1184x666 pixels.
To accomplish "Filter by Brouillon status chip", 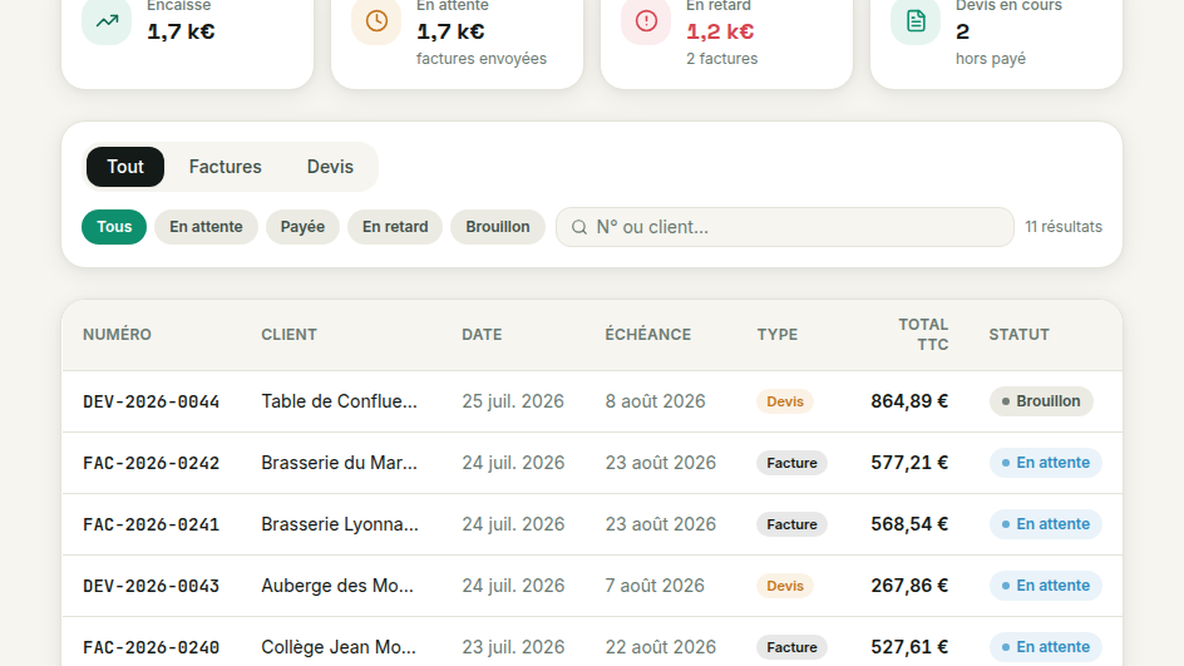I will 498,227.
